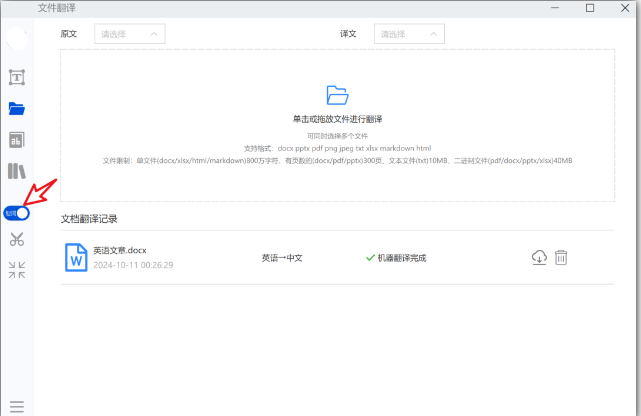Toggle the blue word-selection switch in sidebar
This screenshot has width=641, height=416.
click(16, 213)
